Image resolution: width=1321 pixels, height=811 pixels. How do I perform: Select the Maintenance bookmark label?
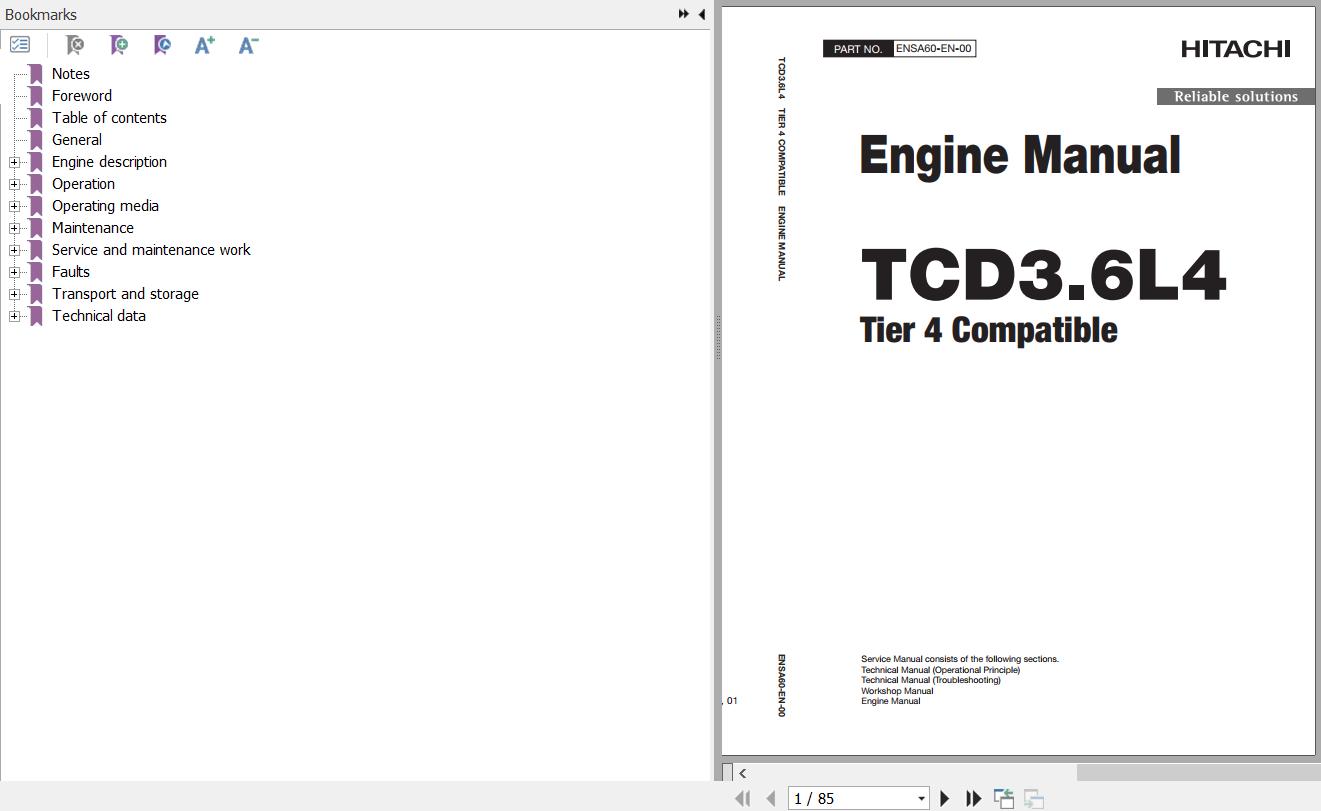93,228
